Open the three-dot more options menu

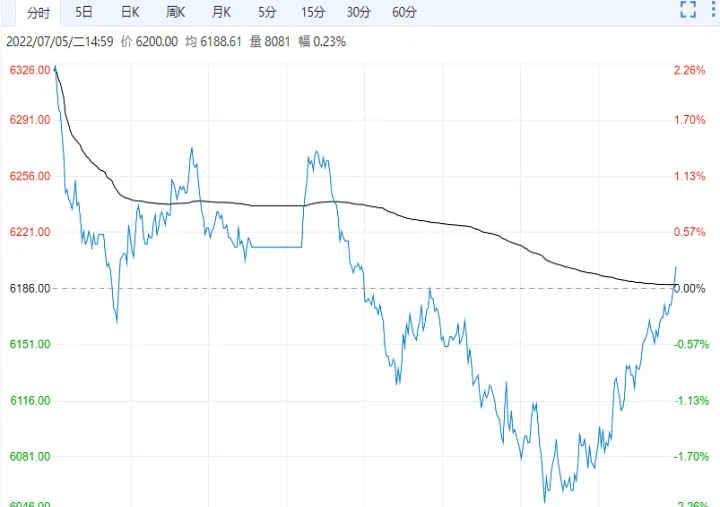pos(714,11)
